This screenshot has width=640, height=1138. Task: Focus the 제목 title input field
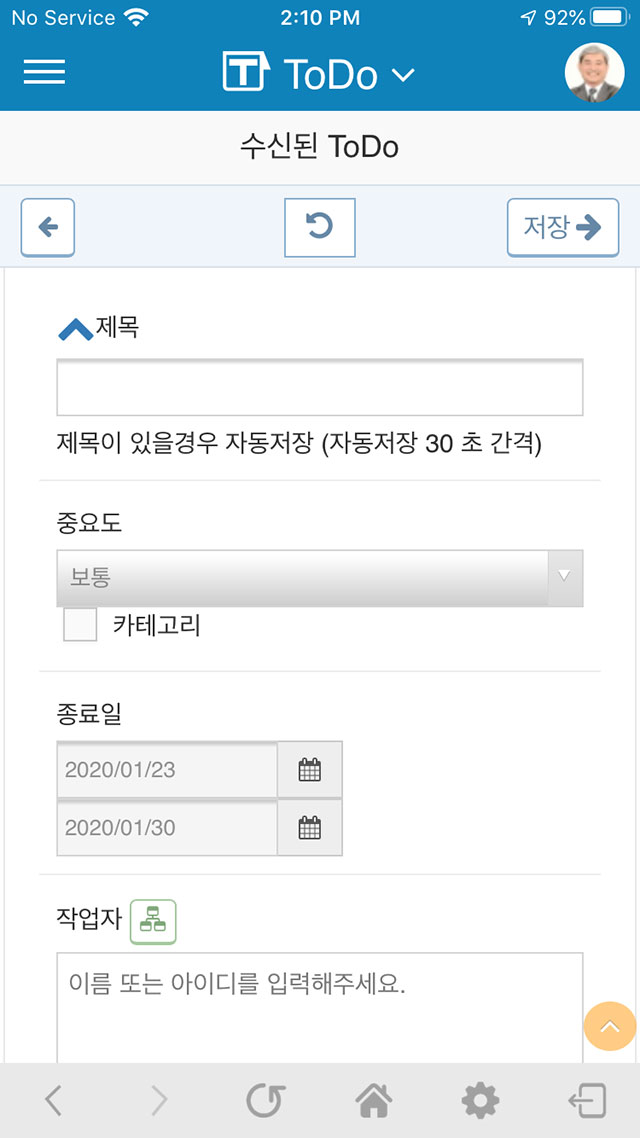[320, 387]
